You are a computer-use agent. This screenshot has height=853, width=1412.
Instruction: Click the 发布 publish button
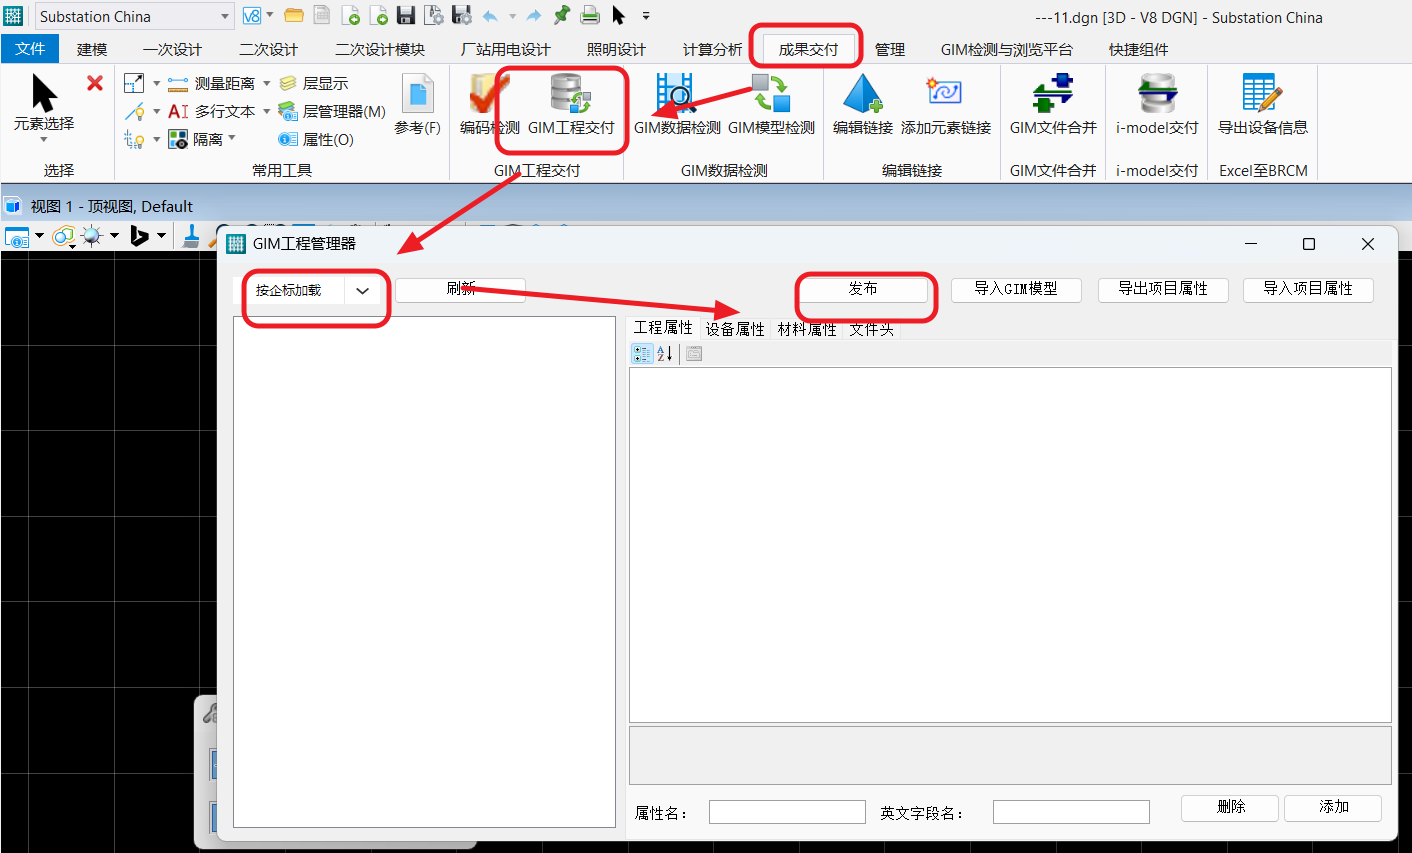pyautogui.click(x=863, y=289)
